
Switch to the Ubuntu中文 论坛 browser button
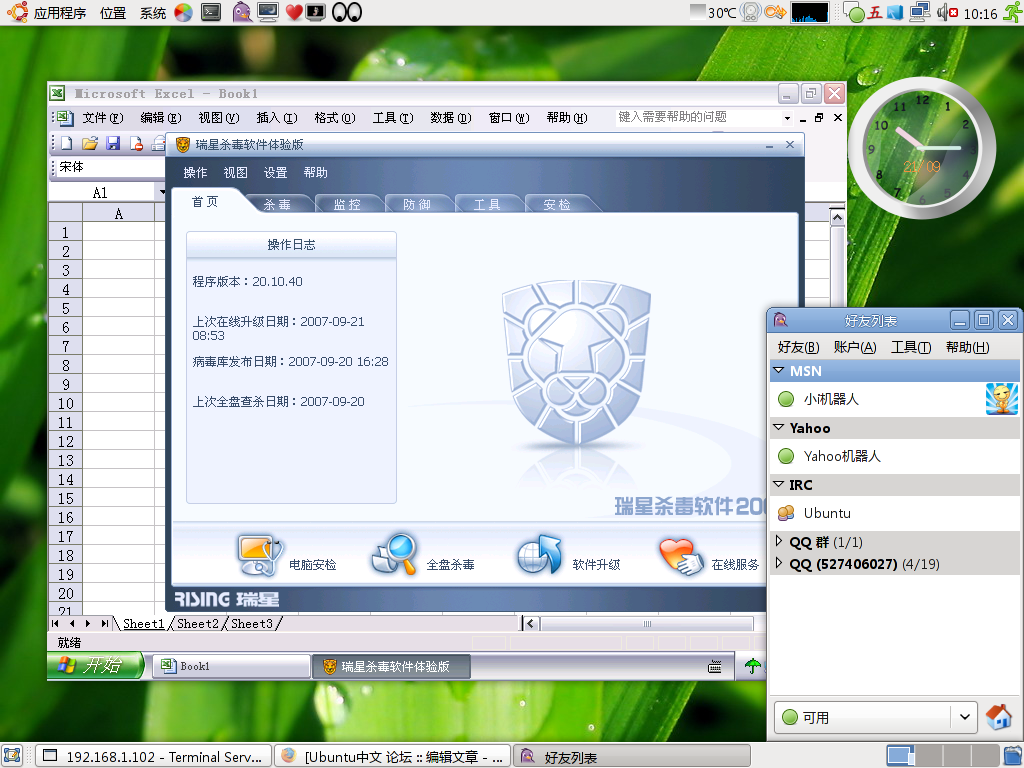pyautogui.click(x=392, y=756)
